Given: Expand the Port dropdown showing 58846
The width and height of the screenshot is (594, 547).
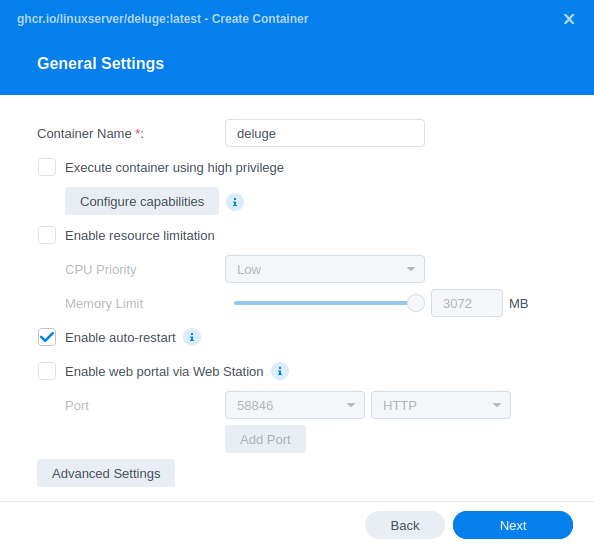Looking at the screenshot, I should [x=295, y=405].
